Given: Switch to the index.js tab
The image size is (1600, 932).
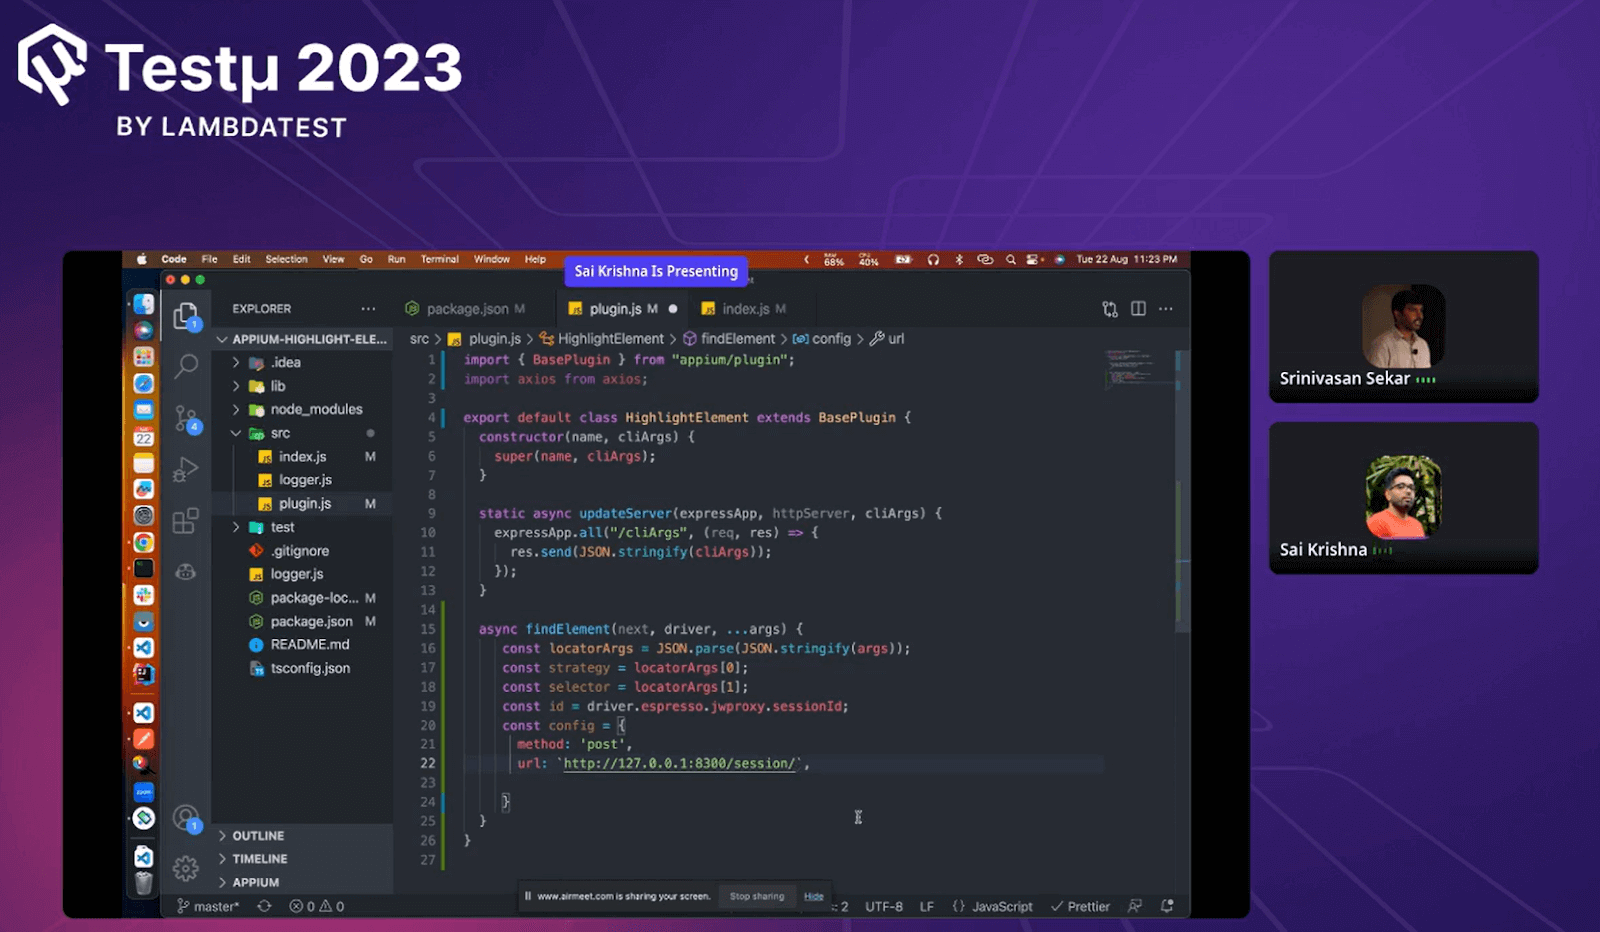Looking at the screenshot, I should coord(744,309).
